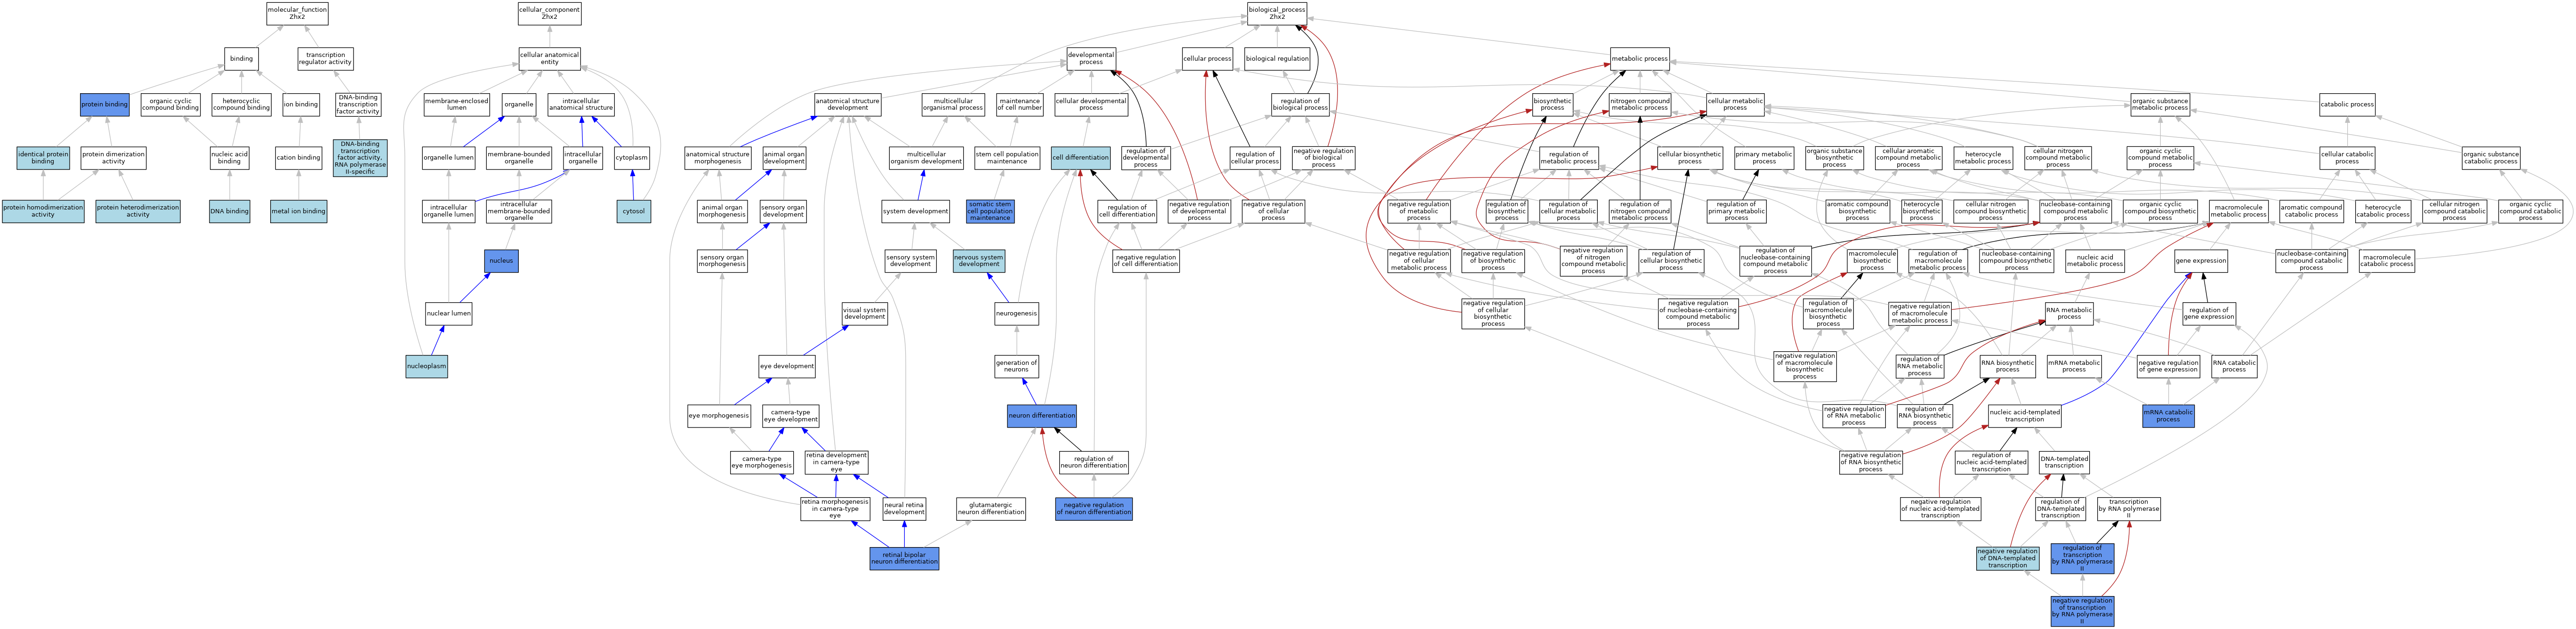Viewport: 2576px width, 629px height.
Task: Select the 'sensory organ morphogenesis' node
Action: click(722, 261)
